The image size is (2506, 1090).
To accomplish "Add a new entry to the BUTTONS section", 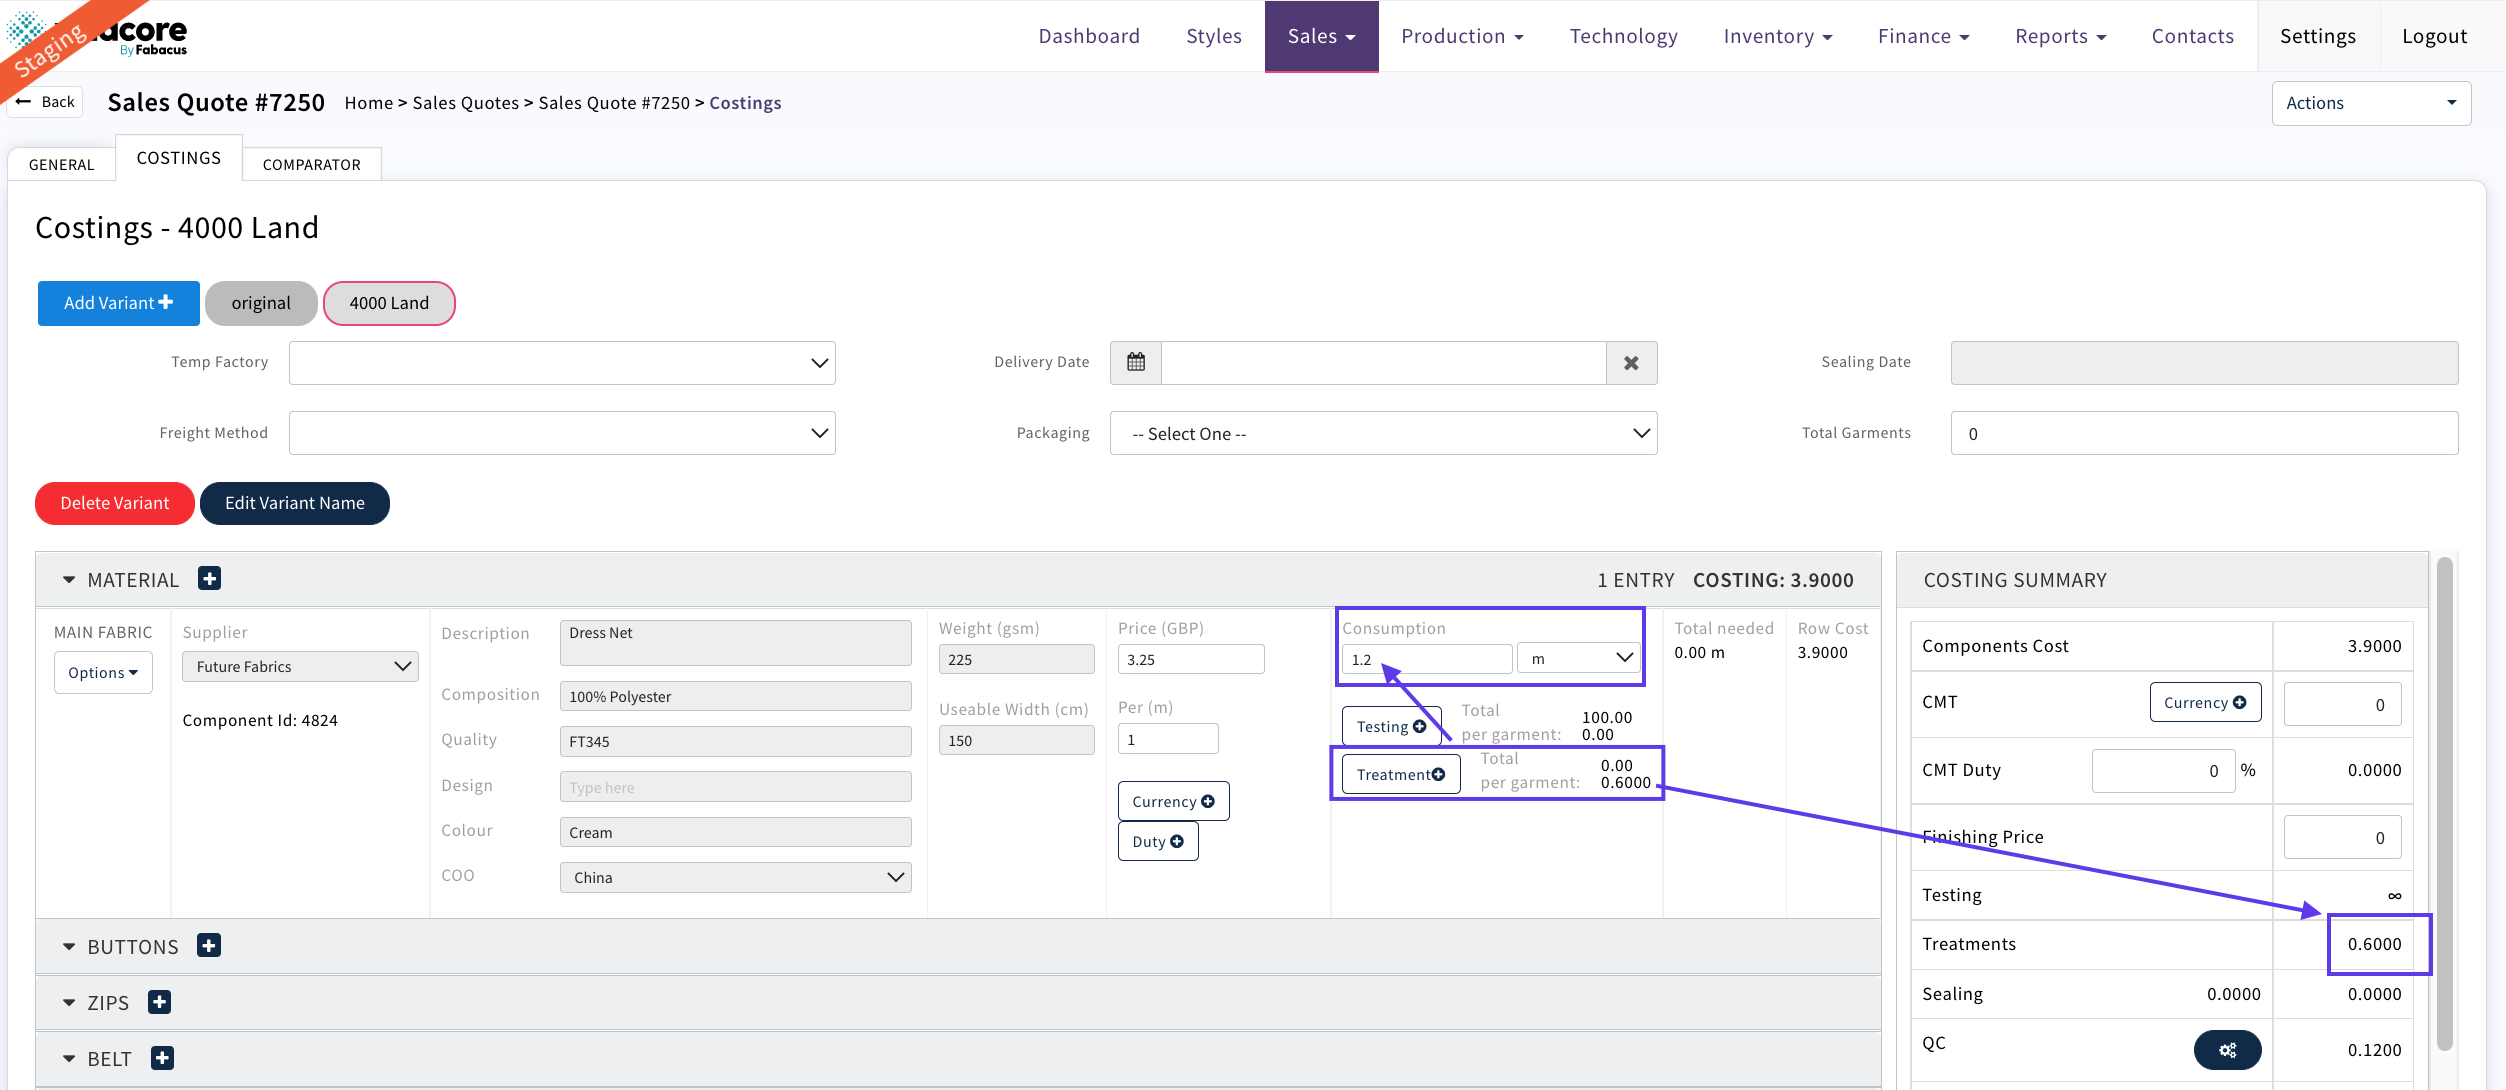I will (x=209, y=946).
